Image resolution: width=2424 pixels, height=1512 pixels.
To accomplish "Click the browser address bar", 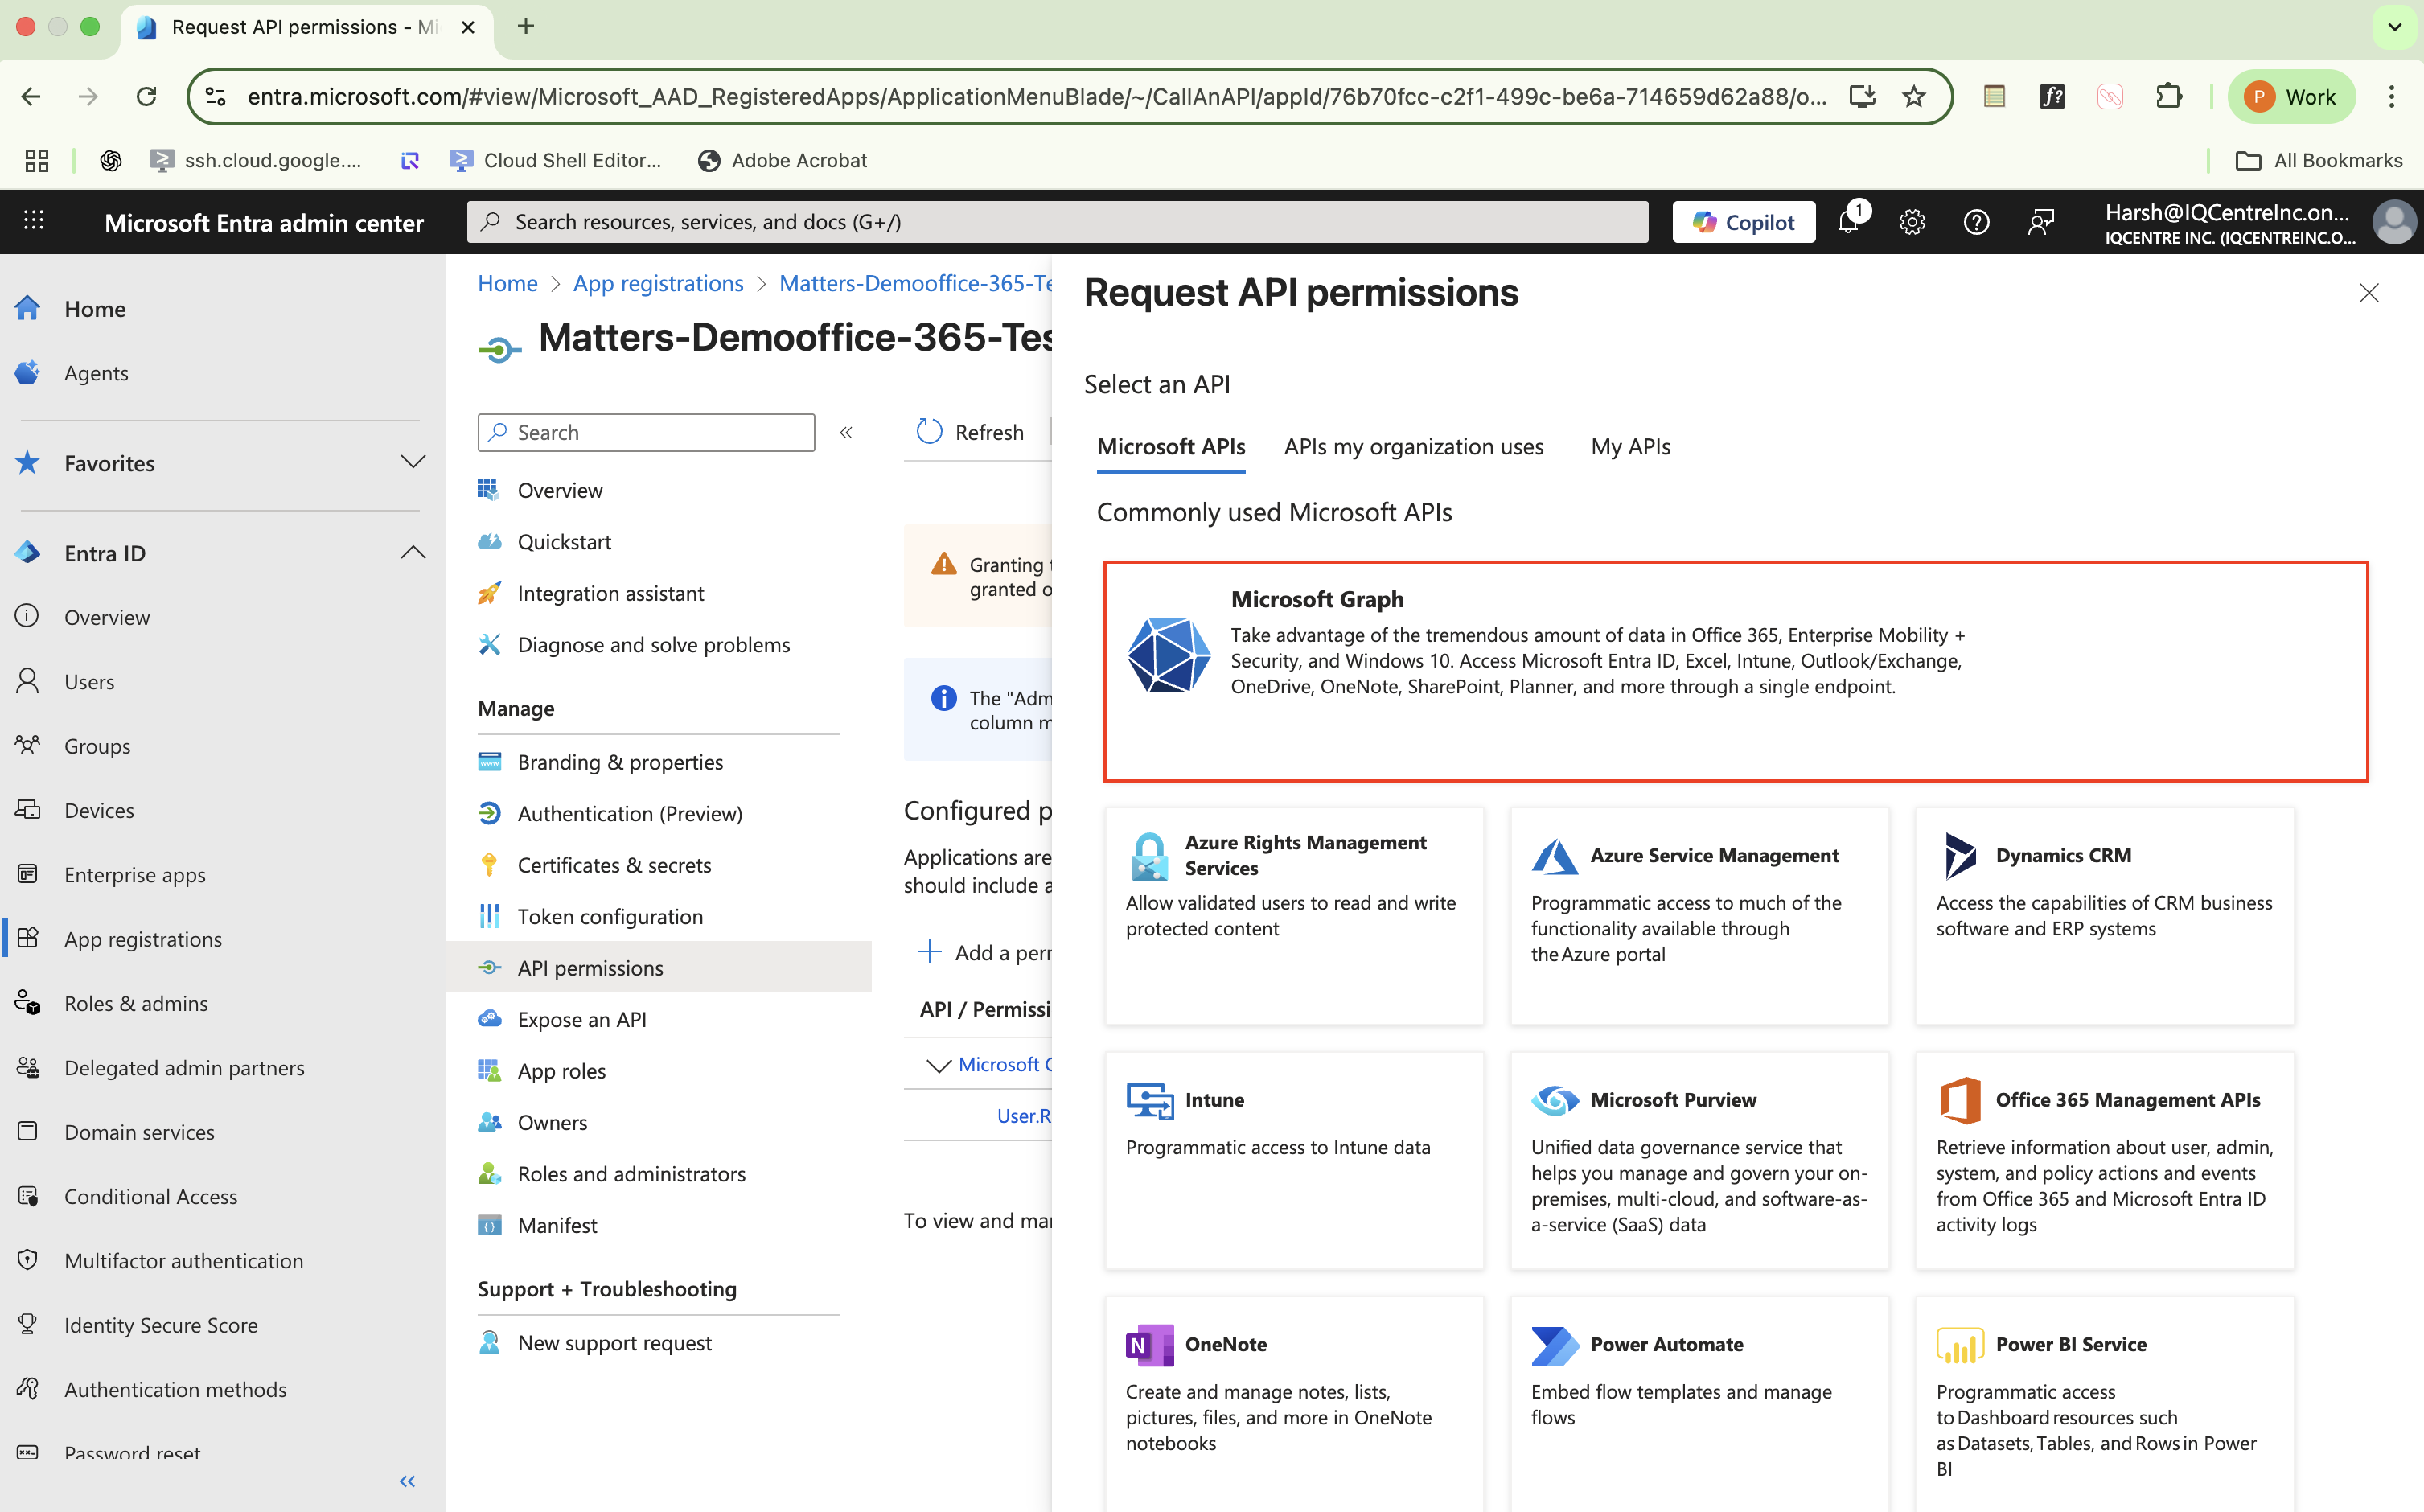I will pos(1037,97).
